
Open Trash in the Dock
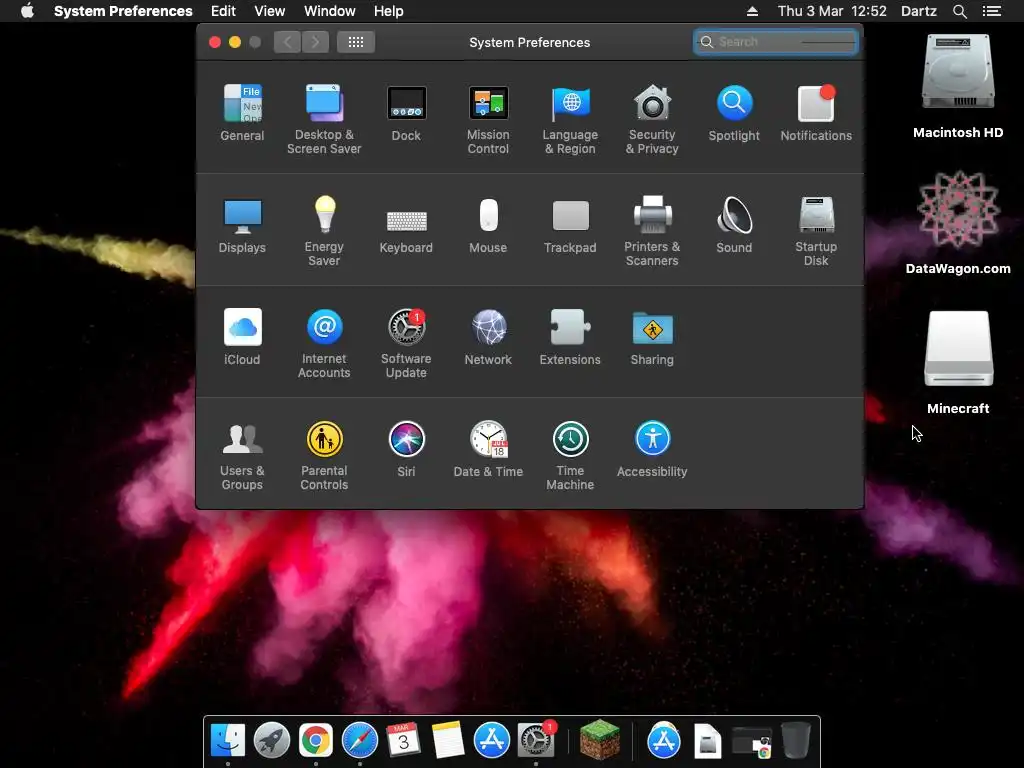coord(795,740)
